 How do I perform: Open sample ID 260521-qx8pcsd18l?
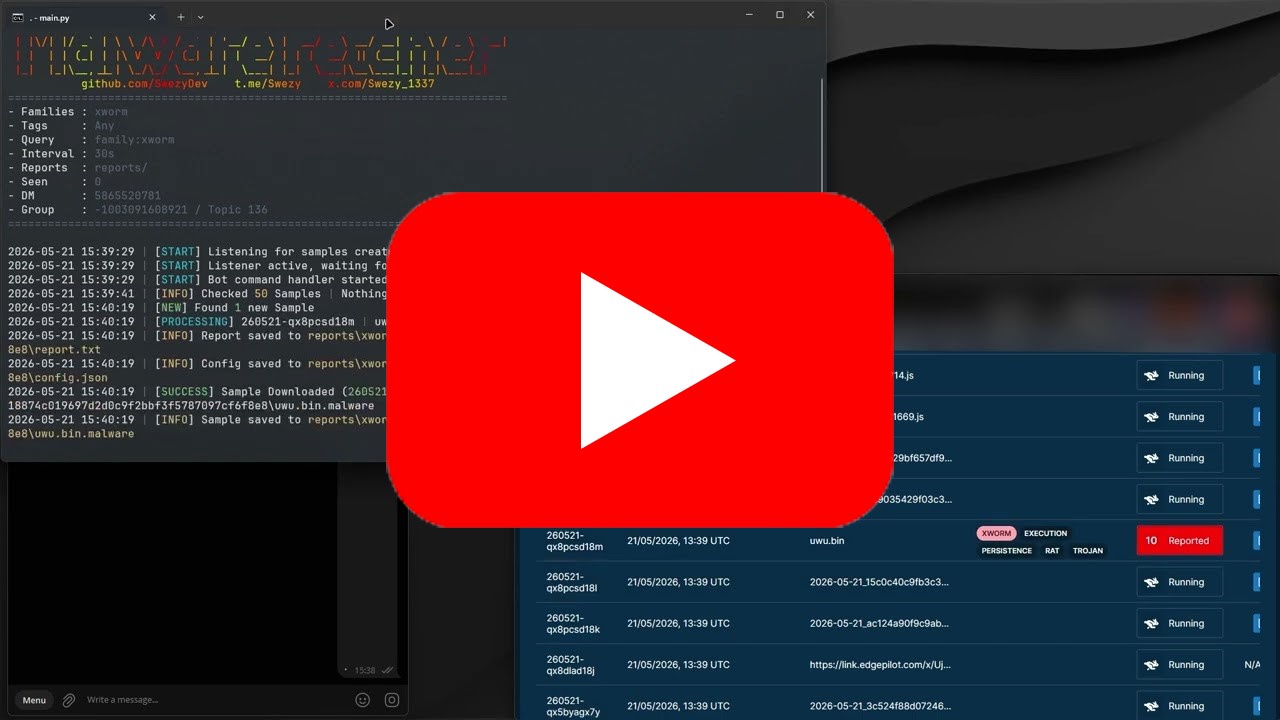click(x=573, y=582)
